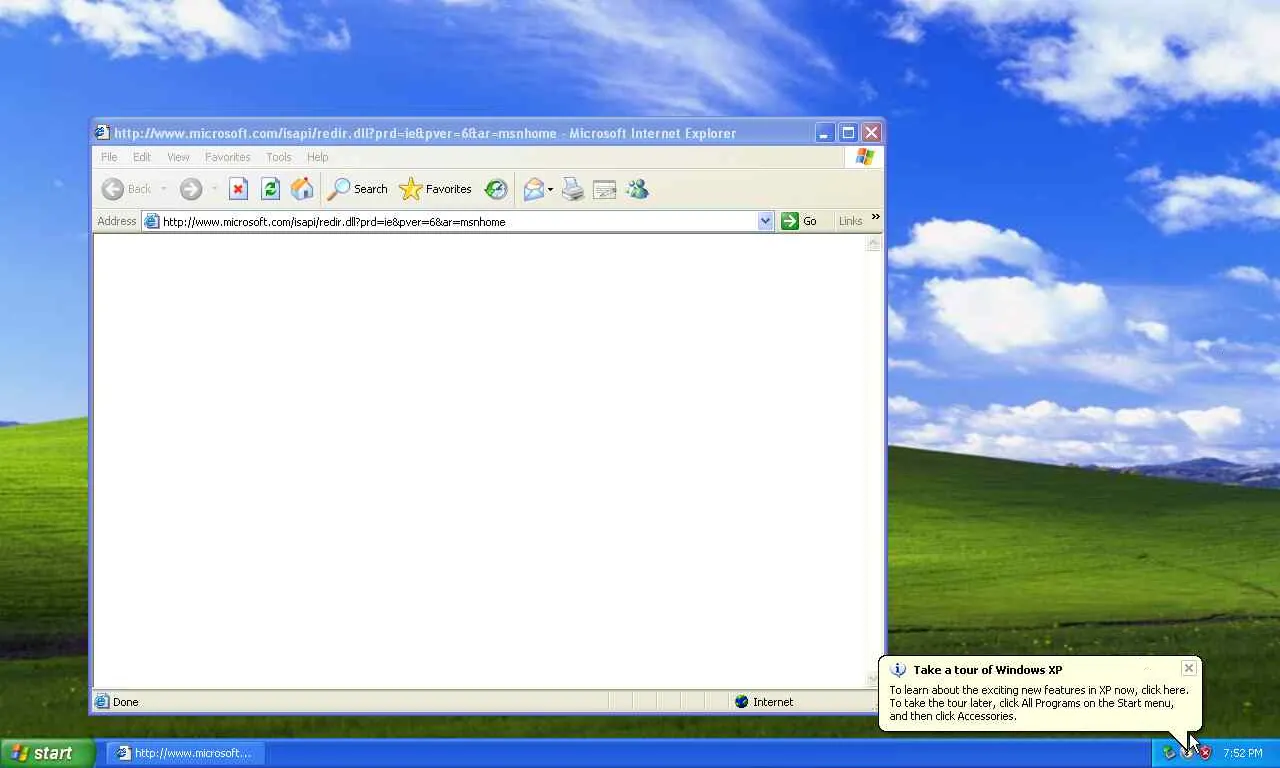The image size is (1280, 768).
Task: Open the Search pane from the toolbar
Action: click(358, 189)
